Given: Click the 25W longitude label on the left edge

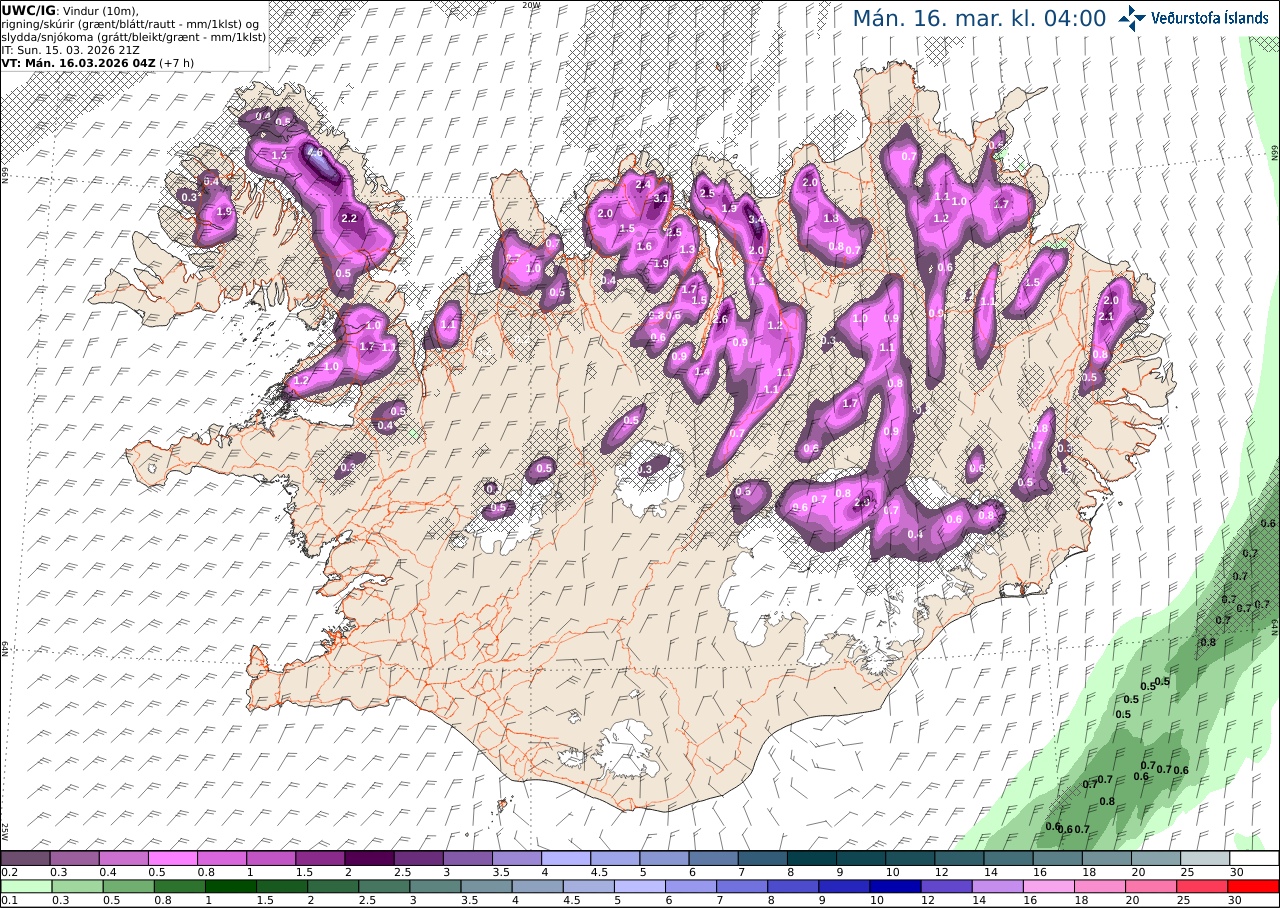Looking at the screenshot, I should point(4,830).
